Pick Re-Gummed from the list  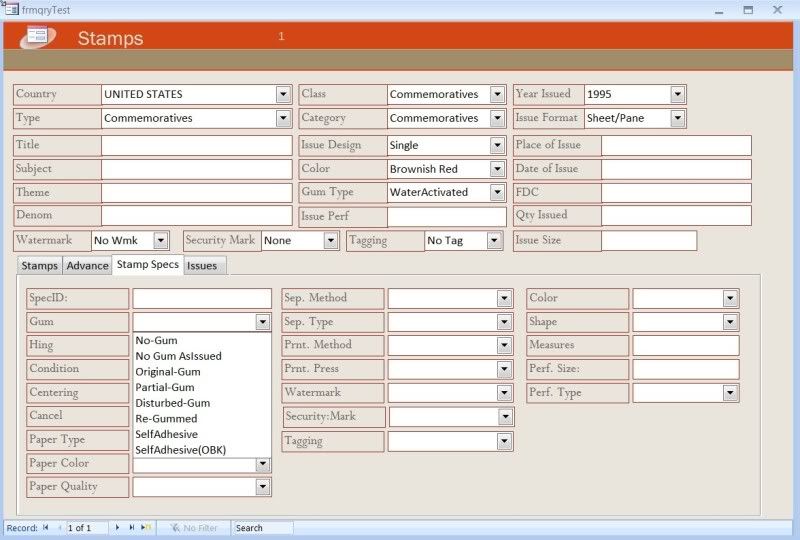coord(202,419)
